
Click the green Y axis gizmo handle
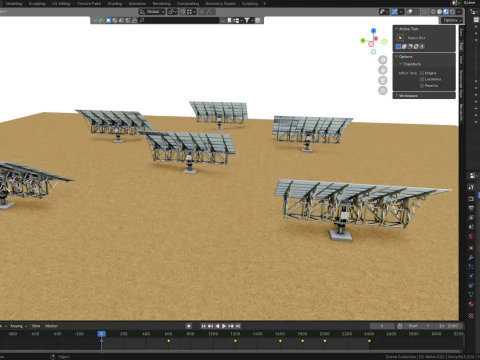[363, 41]
